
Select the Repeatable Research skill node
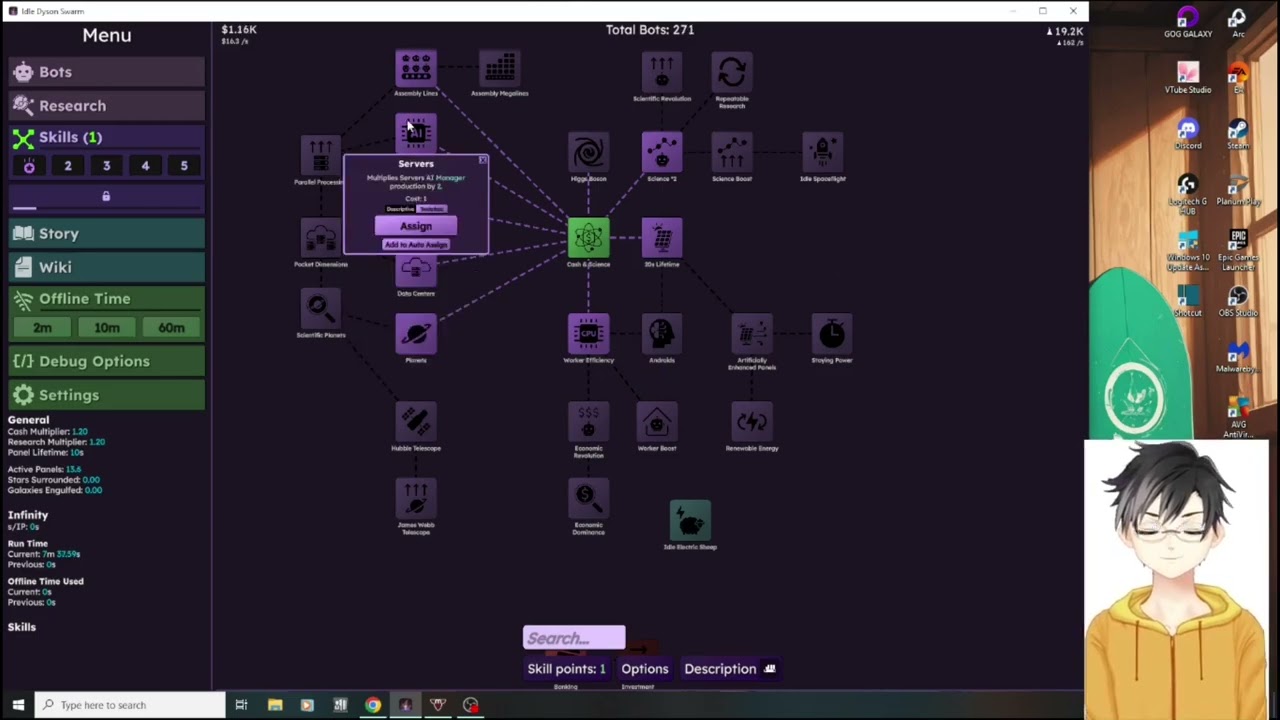732,72
